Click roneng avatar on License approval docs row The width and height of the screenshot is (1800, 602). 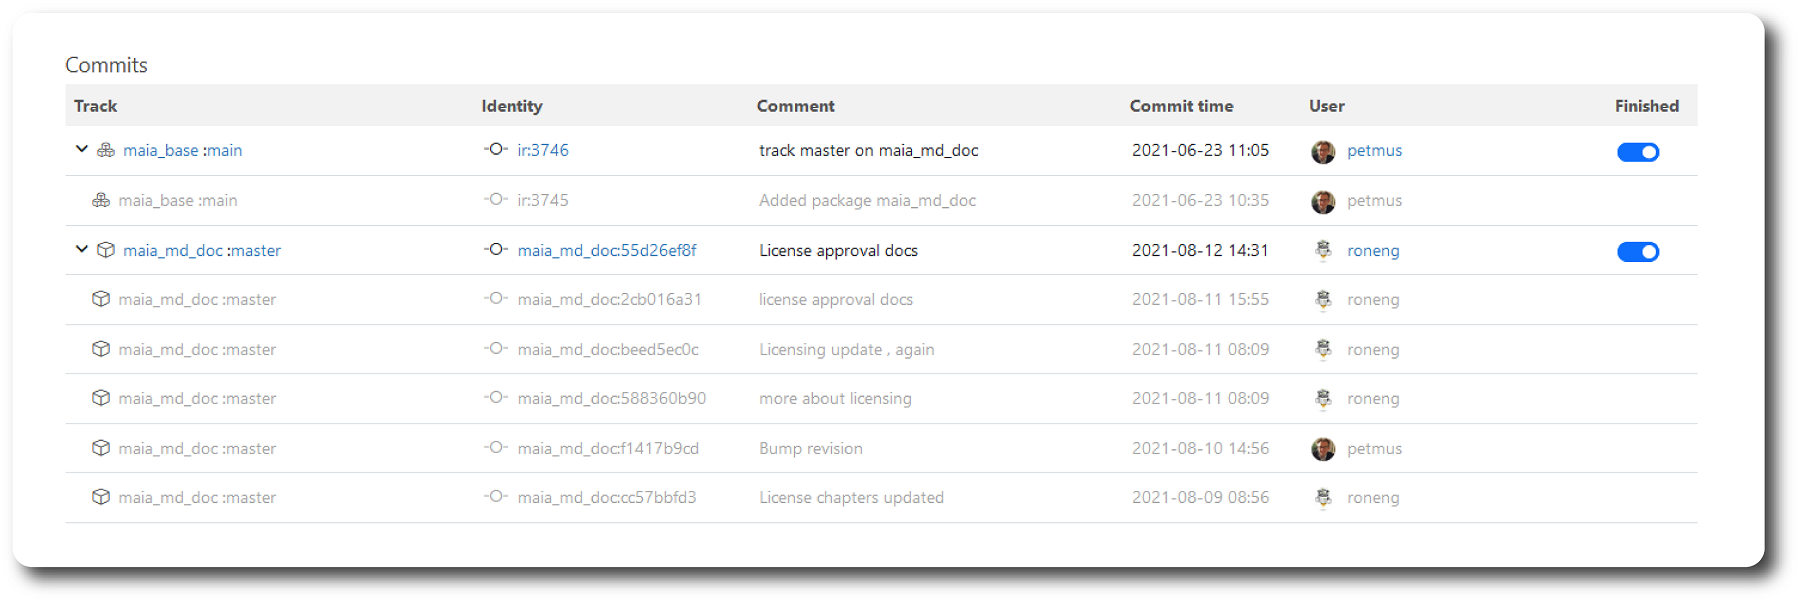tap(1323, 250)
